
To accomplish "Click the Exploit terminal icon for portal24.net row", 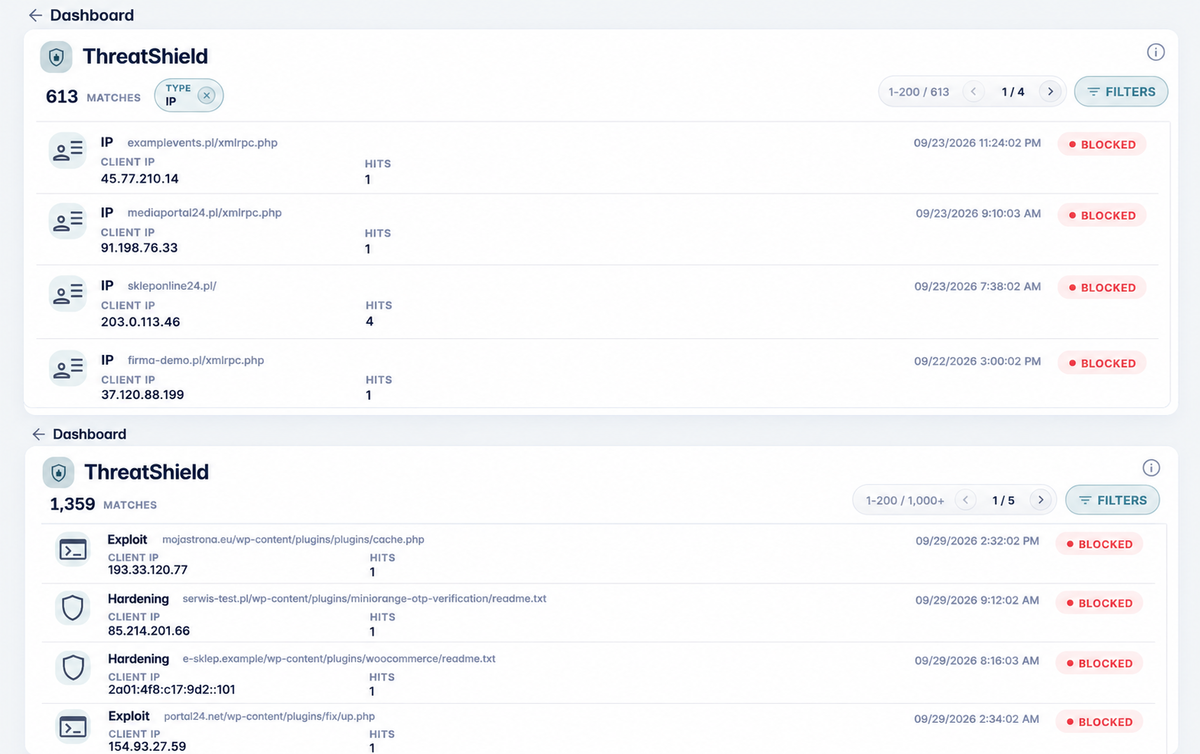I will pyautogui.click(x=73, y=726).
